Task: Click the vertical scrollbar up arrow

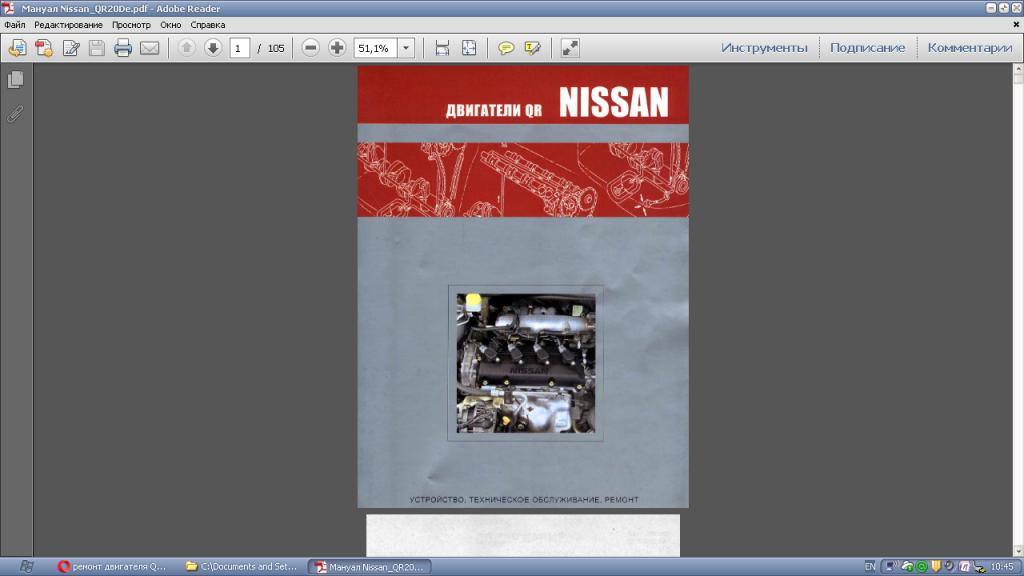Action: (x=1018, y=69)
